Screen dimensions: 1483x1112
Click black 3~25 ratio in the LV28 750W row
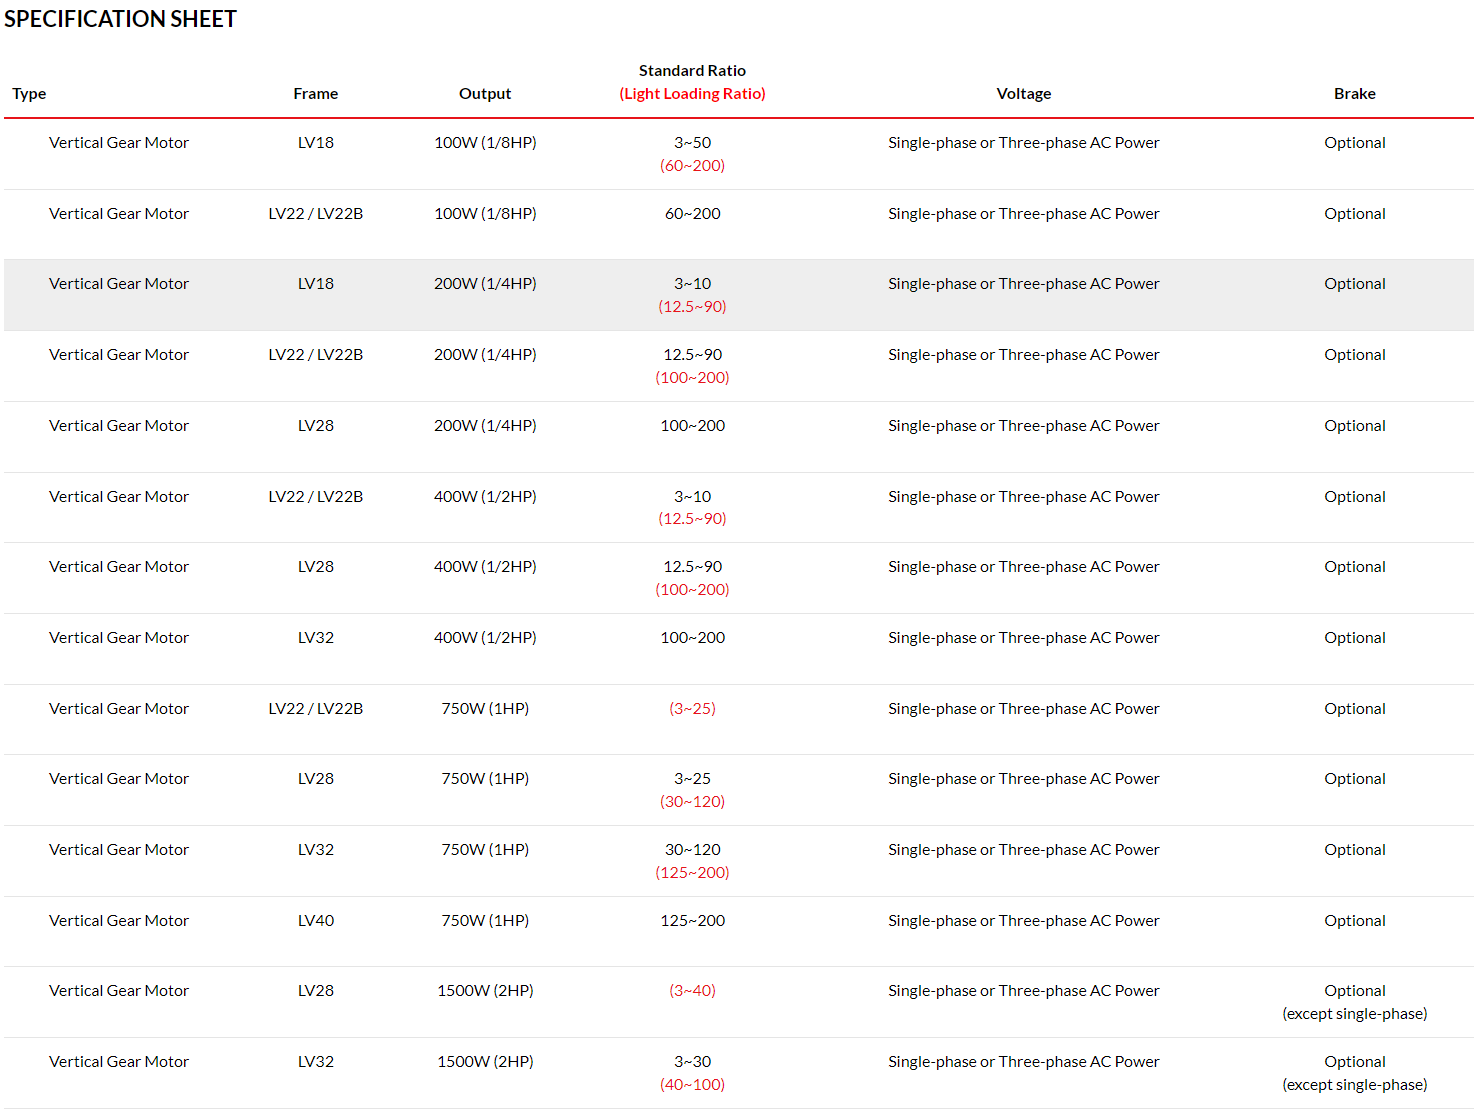pos(692,779)
